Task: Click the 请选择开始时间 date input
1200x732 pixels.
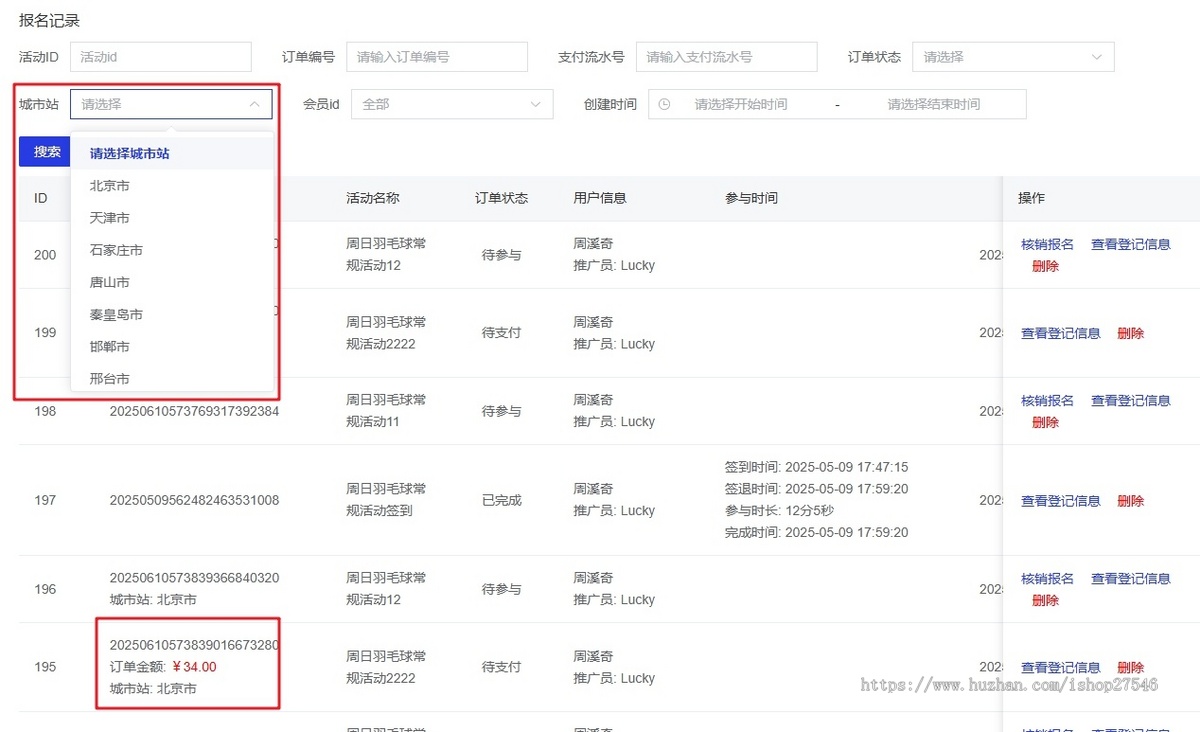Action: click(740, 103)
